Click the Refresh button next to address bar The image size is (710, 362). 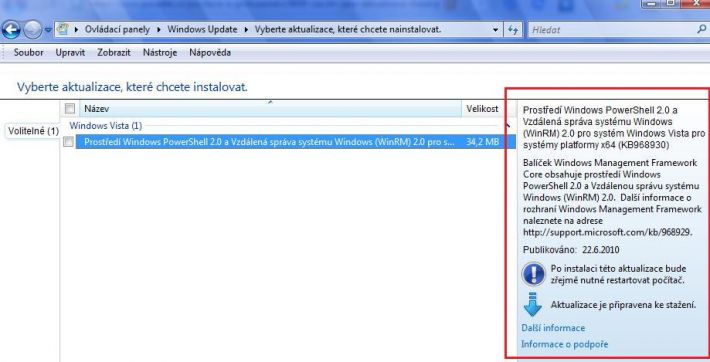[513, 30]
